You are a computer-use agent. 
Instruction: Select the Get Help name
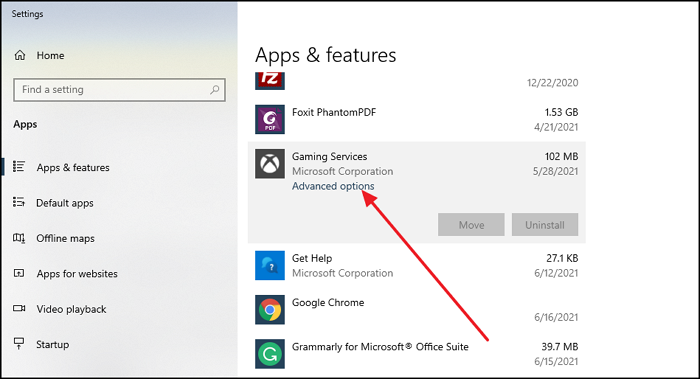click(312, 258)
